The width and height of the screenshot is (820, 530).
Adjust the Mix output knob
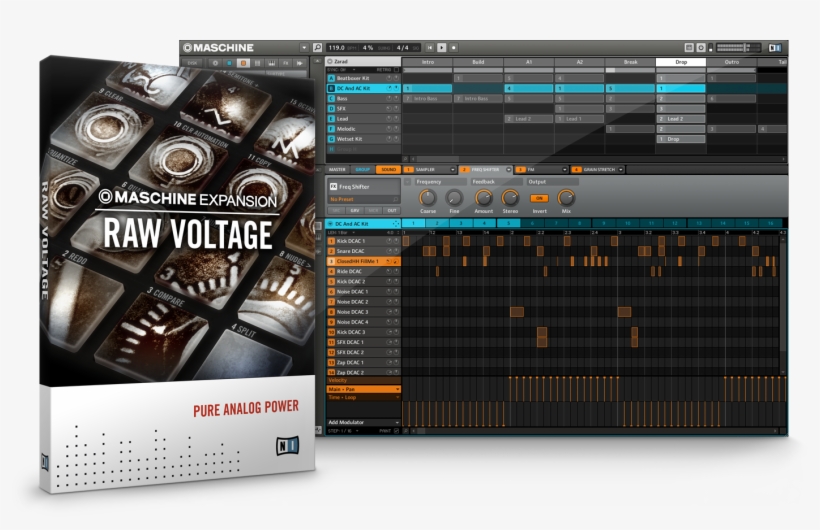tap(566, 198)
